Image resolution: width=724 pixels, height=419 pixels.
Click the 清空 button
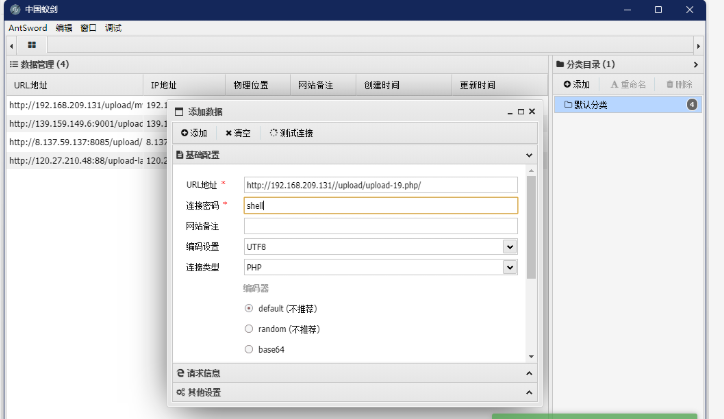click(x=238, y=133)
